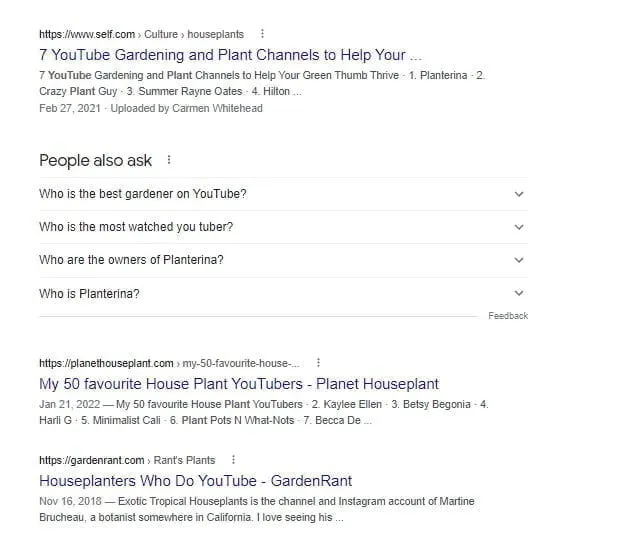Expand chevron for owners of Planterina
The width and height of the screenshot is (622, 544).
(518, 260)
